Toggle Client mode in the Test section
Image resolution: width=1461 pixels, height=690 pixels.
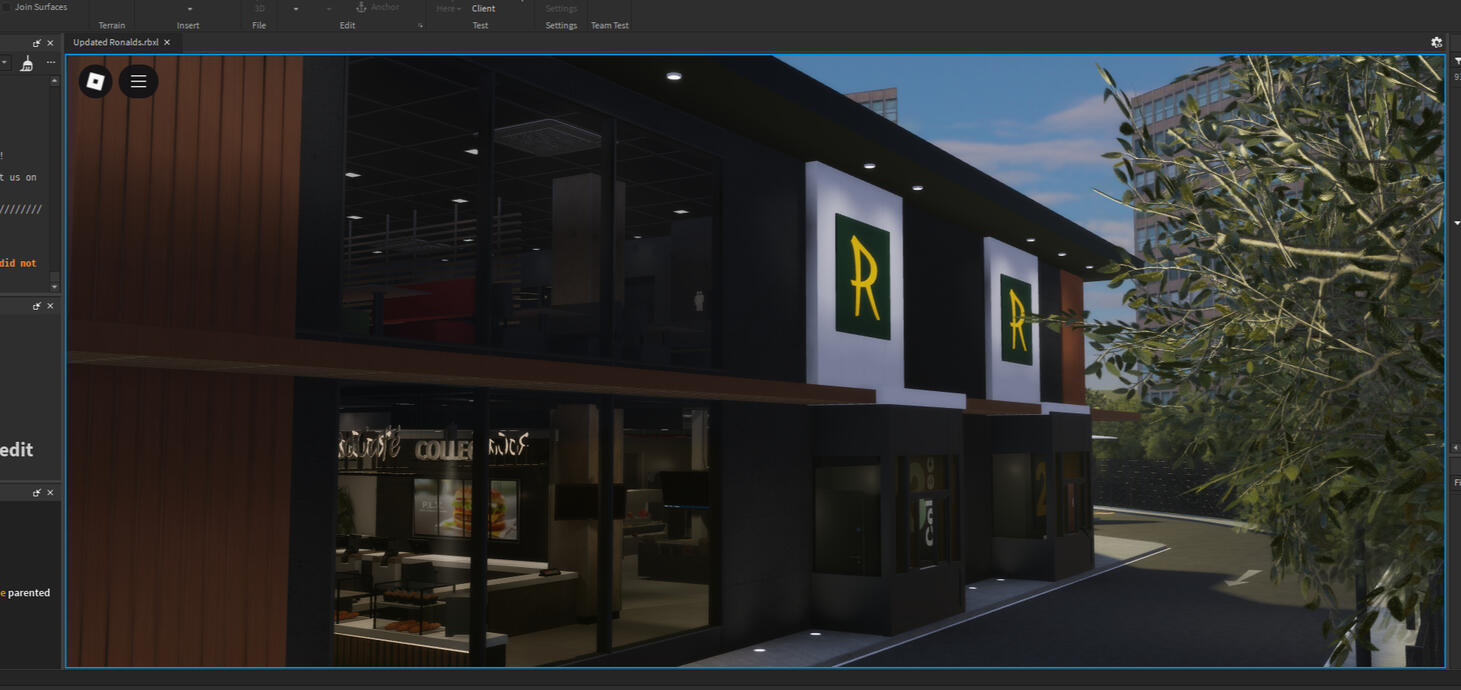pyautogui.click(x=484, y=8)
